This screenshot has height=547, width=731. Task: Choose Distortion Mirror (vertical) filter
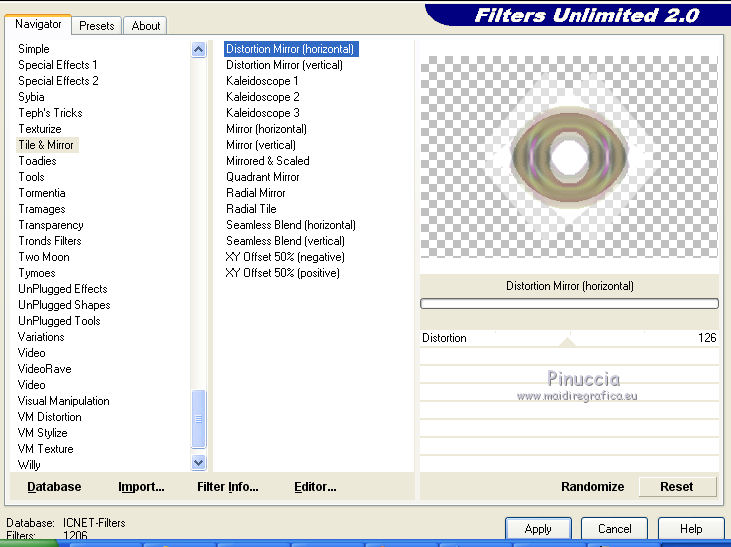tap(284, 65)
